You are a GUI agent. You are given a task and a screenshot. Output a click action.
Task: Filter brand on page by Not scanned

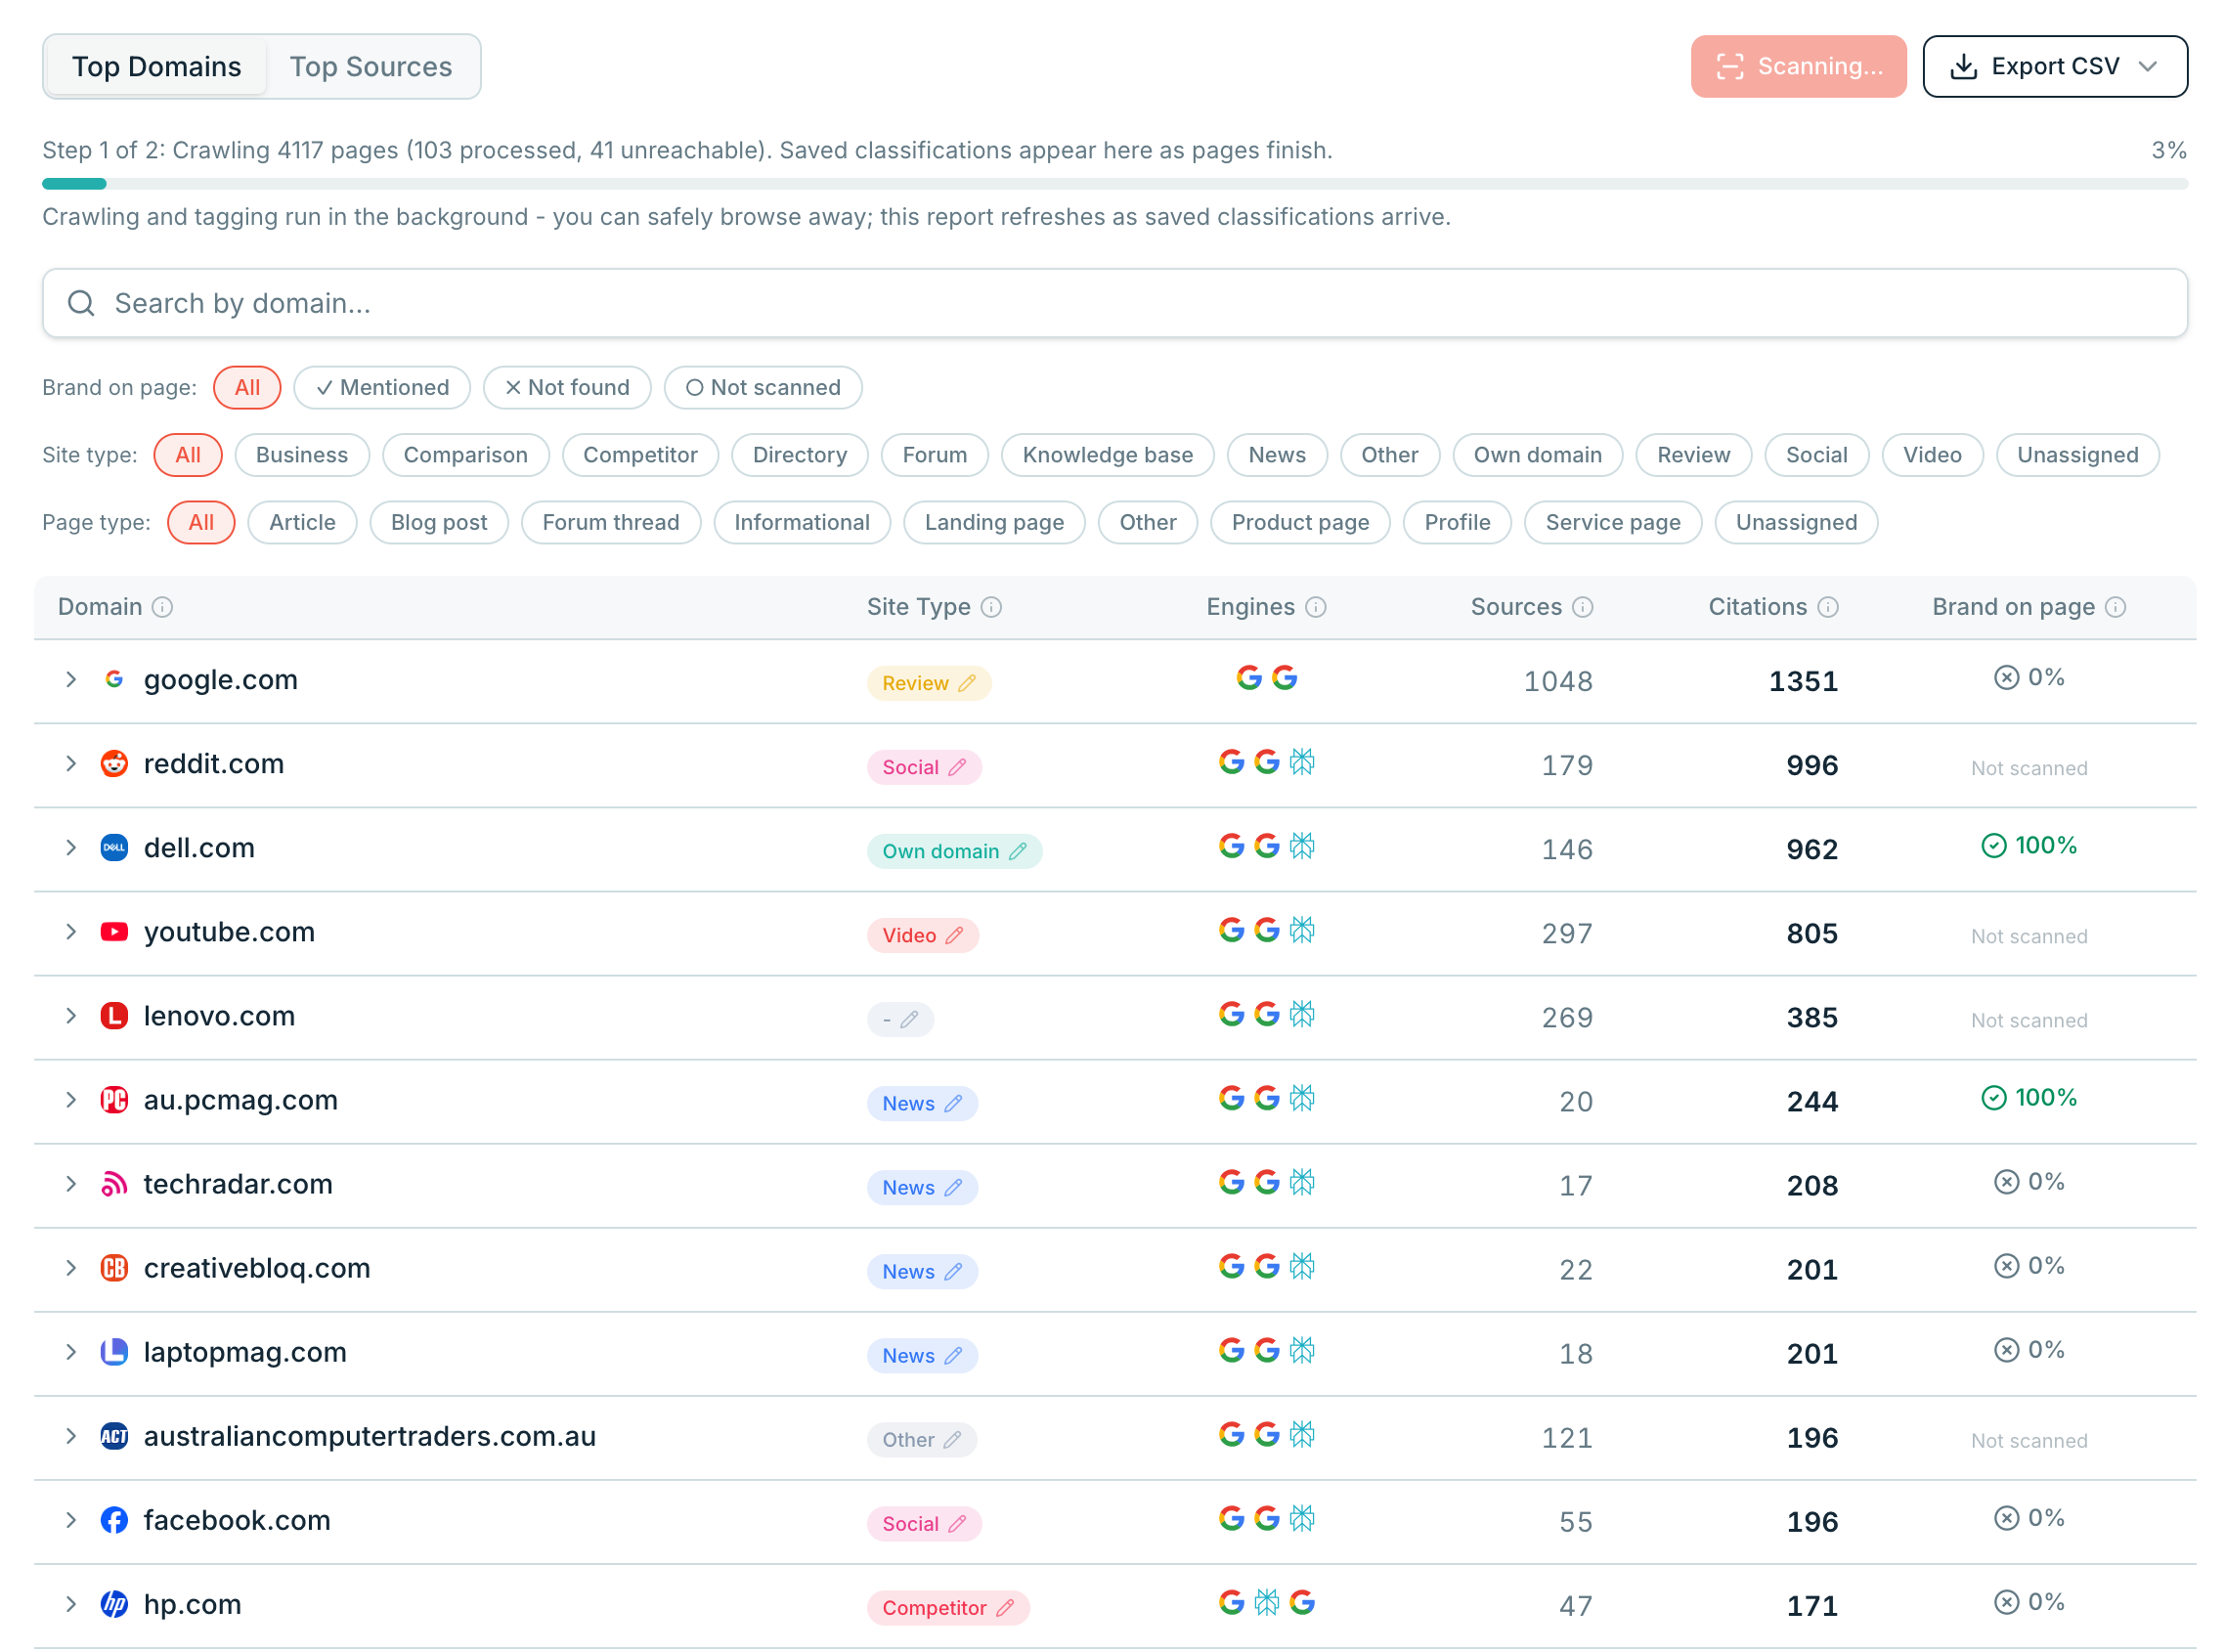pyautogui.click(x=763, y=387)
